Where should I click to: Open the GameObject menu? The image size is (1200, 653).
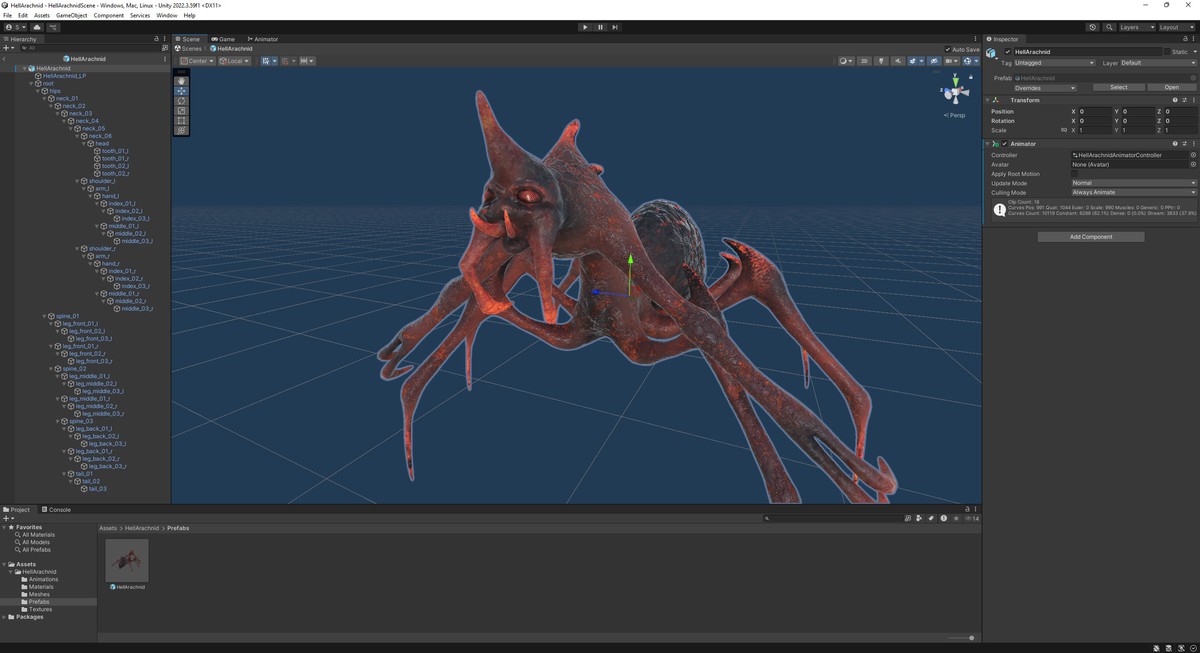[72, 15]
